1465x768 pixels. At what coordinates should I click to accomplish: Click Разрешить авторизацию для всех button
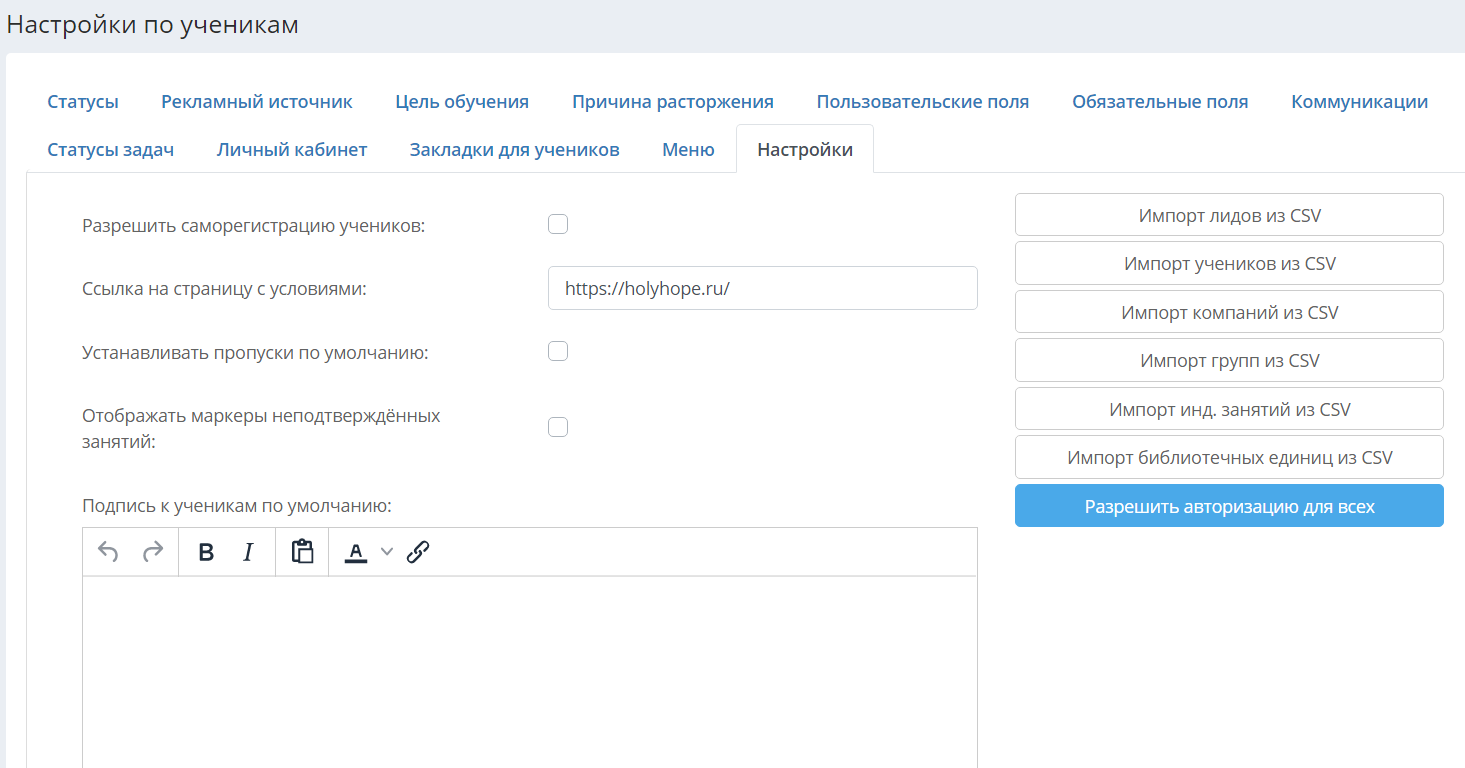[x=1229, y=506]
